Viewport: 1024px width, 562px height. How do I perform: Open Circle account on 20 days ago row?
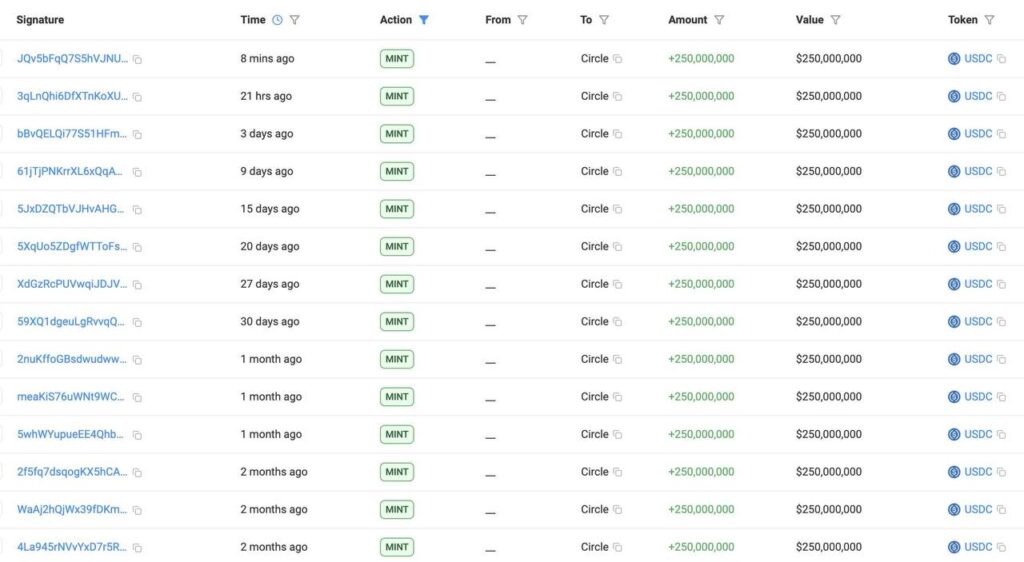(x=594, y=246)
